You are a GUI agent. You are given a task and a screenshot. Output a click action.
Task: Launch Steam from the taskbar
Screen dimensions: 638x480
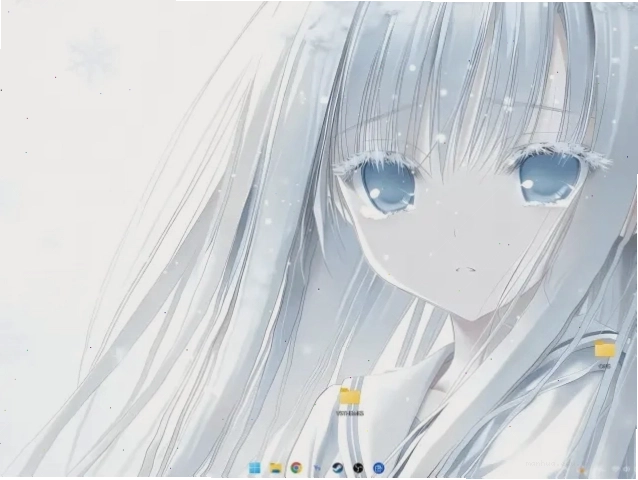click(x=337, y=468)
